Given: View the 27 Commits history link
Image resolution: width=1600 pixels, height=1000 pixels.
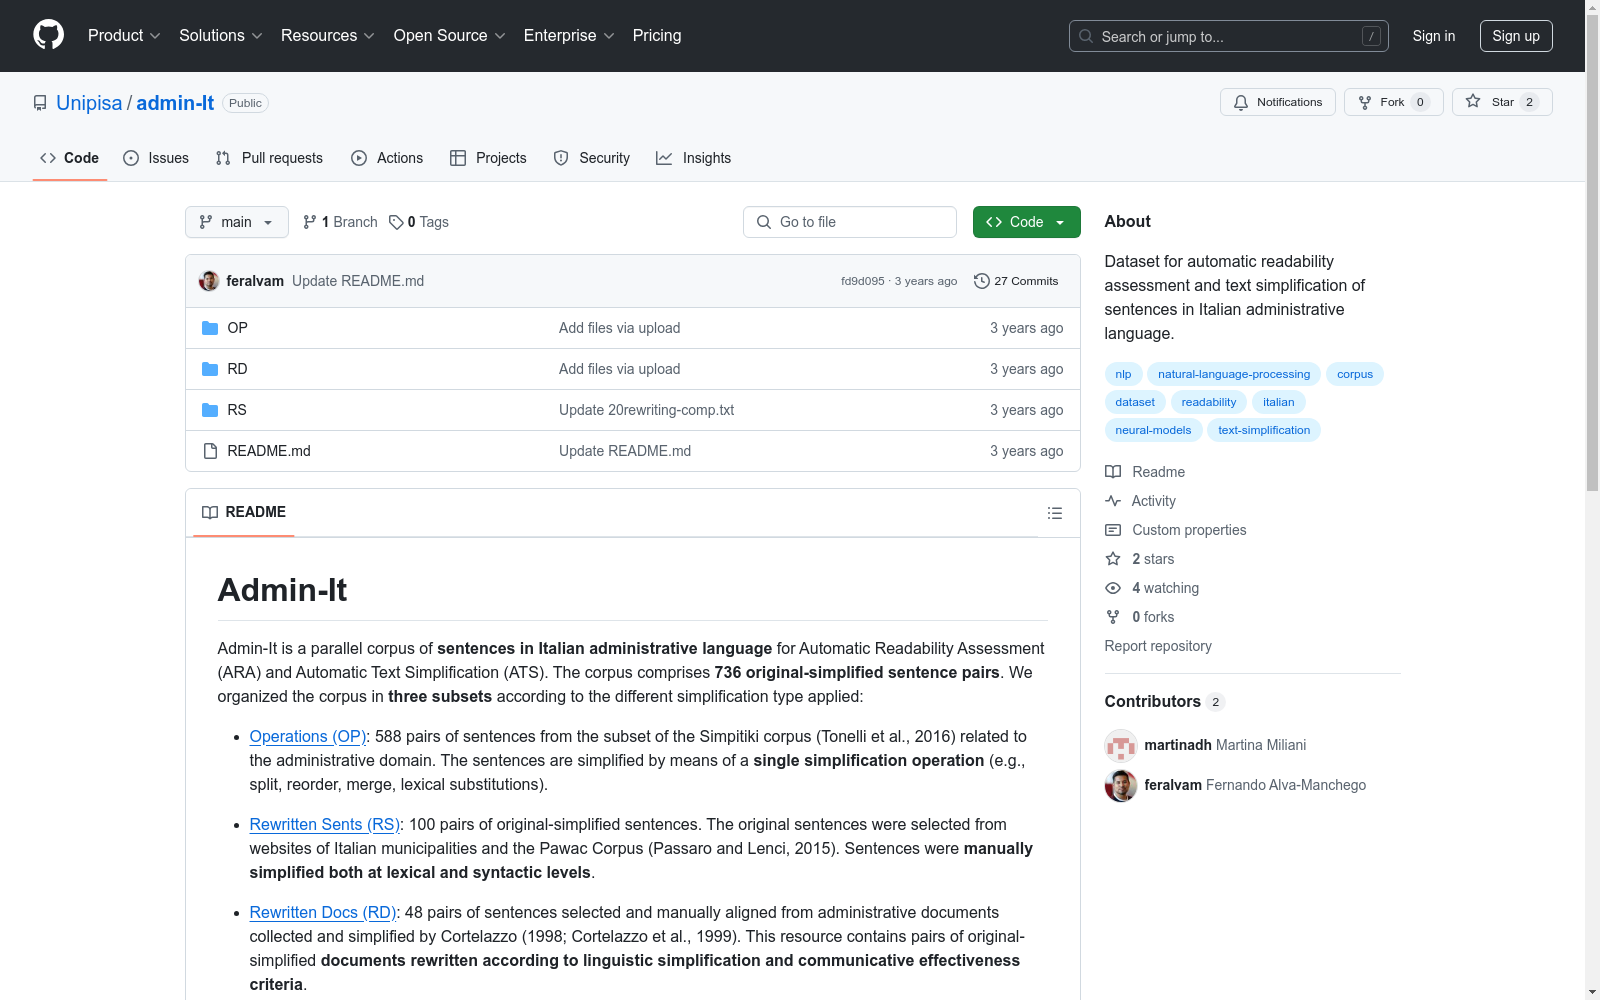Looking at the screenshot, I should pos(1016,281).
